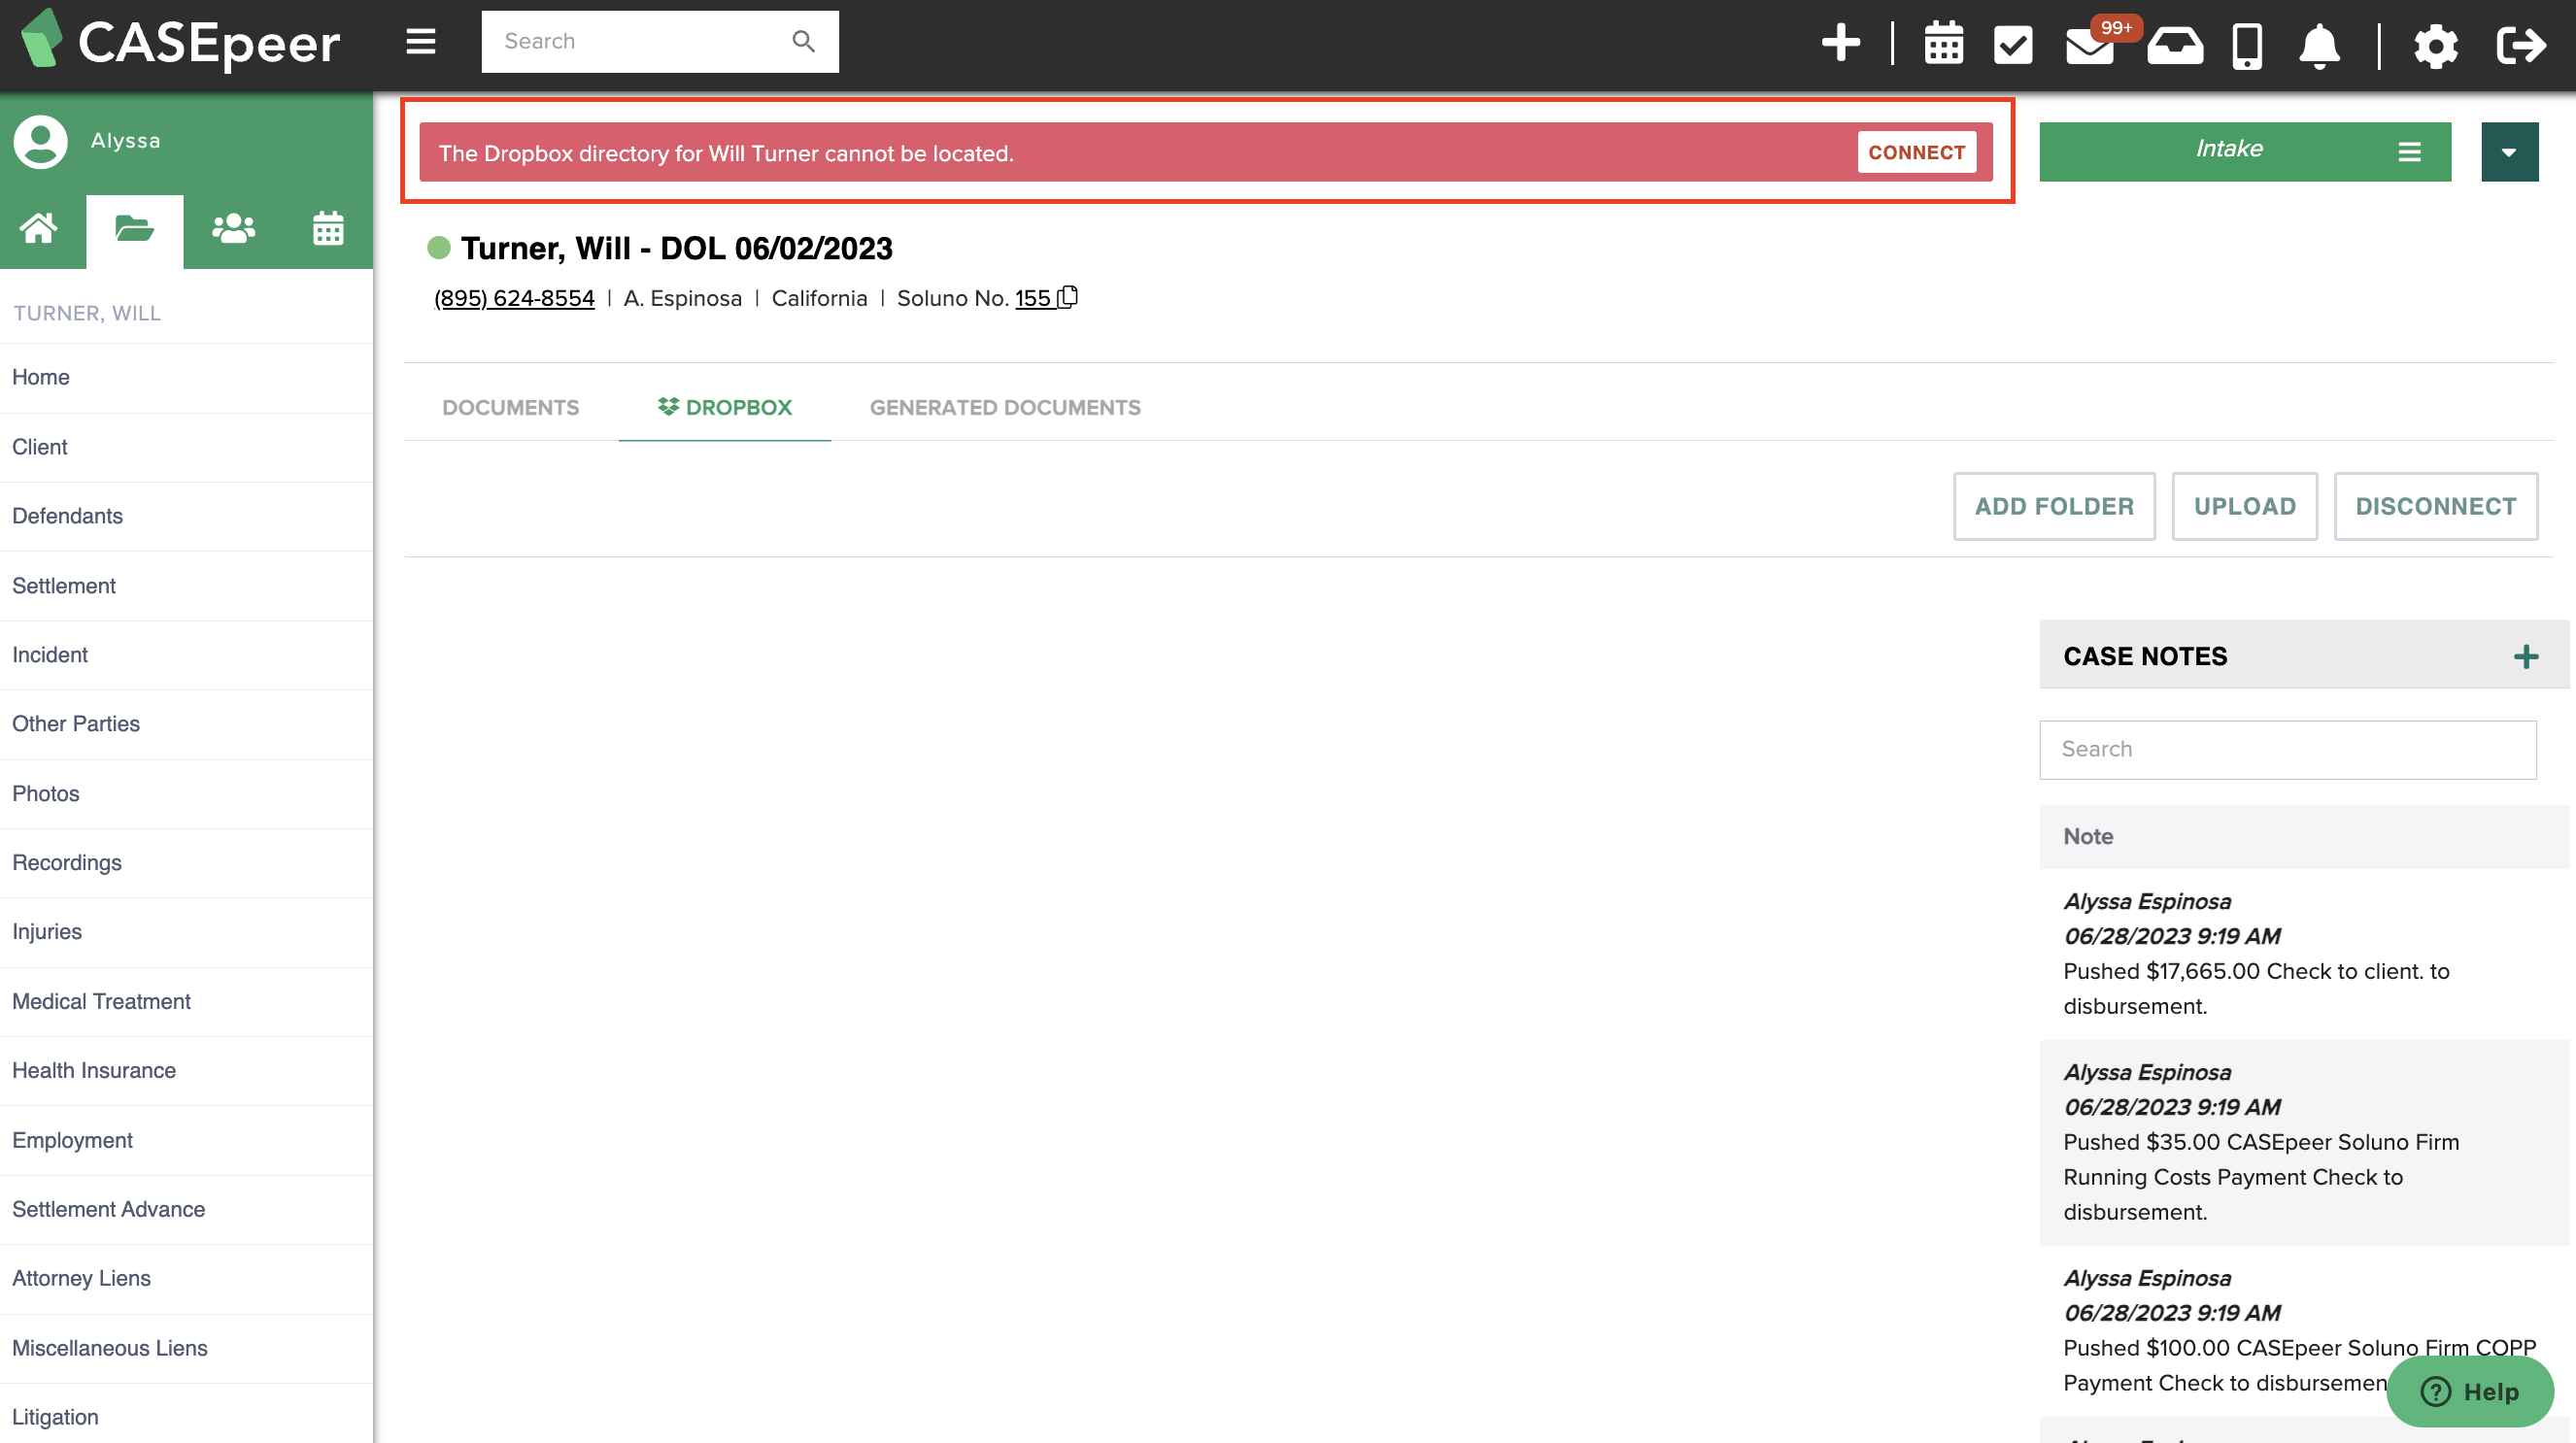This screenshot has width=2576, height=1443.
Task: Click the Alyssa user avatar icon
Action: click(41, 141)
